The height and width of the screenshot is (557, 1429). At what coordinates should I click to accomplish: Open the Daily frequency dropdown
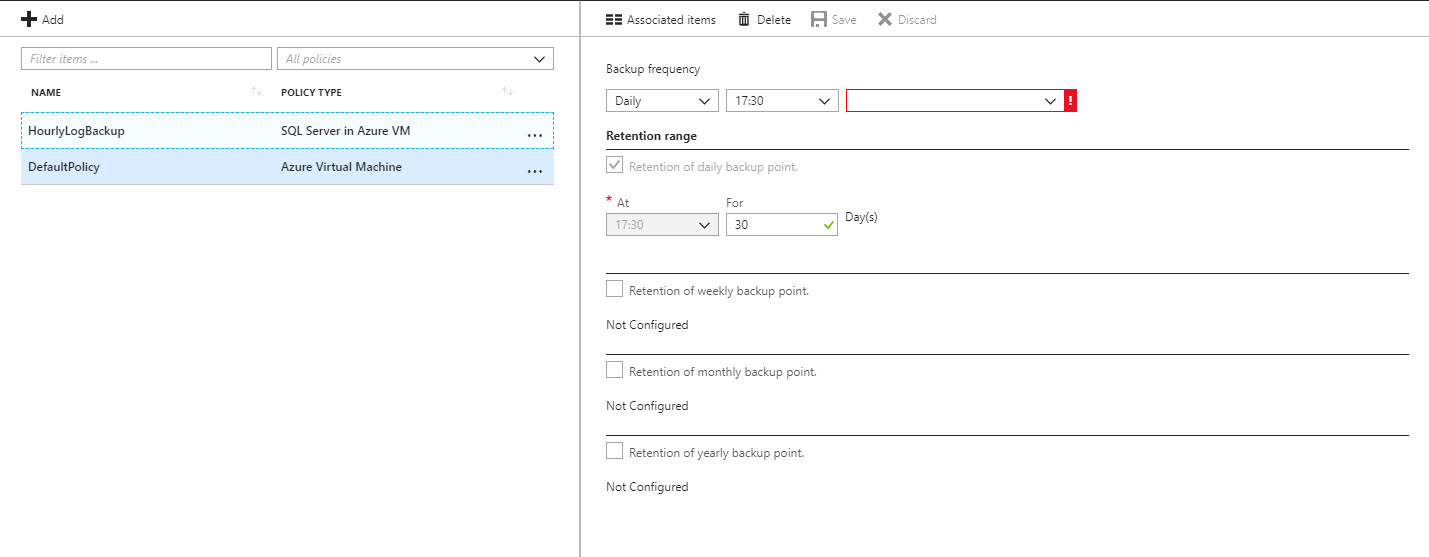(x=662, y=101)
